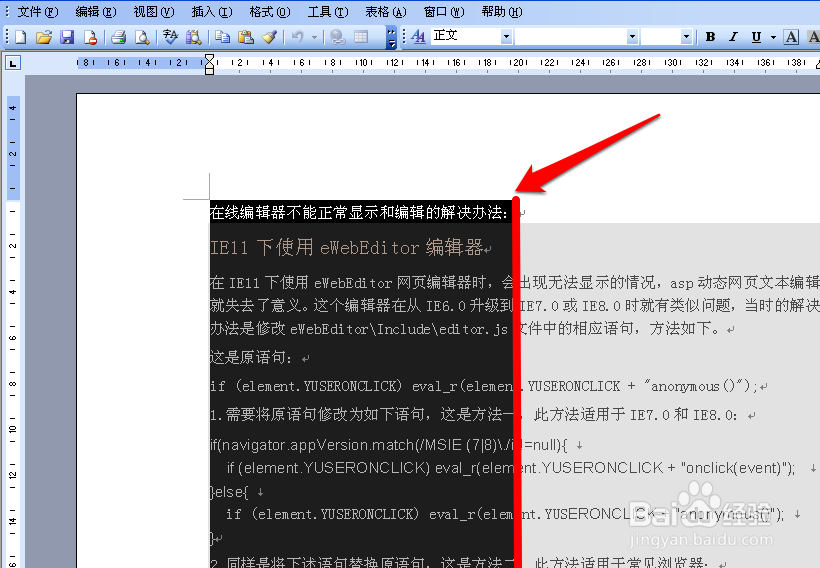Toggle italic formatting
This screenshot has height=568, width=820.
733,37
